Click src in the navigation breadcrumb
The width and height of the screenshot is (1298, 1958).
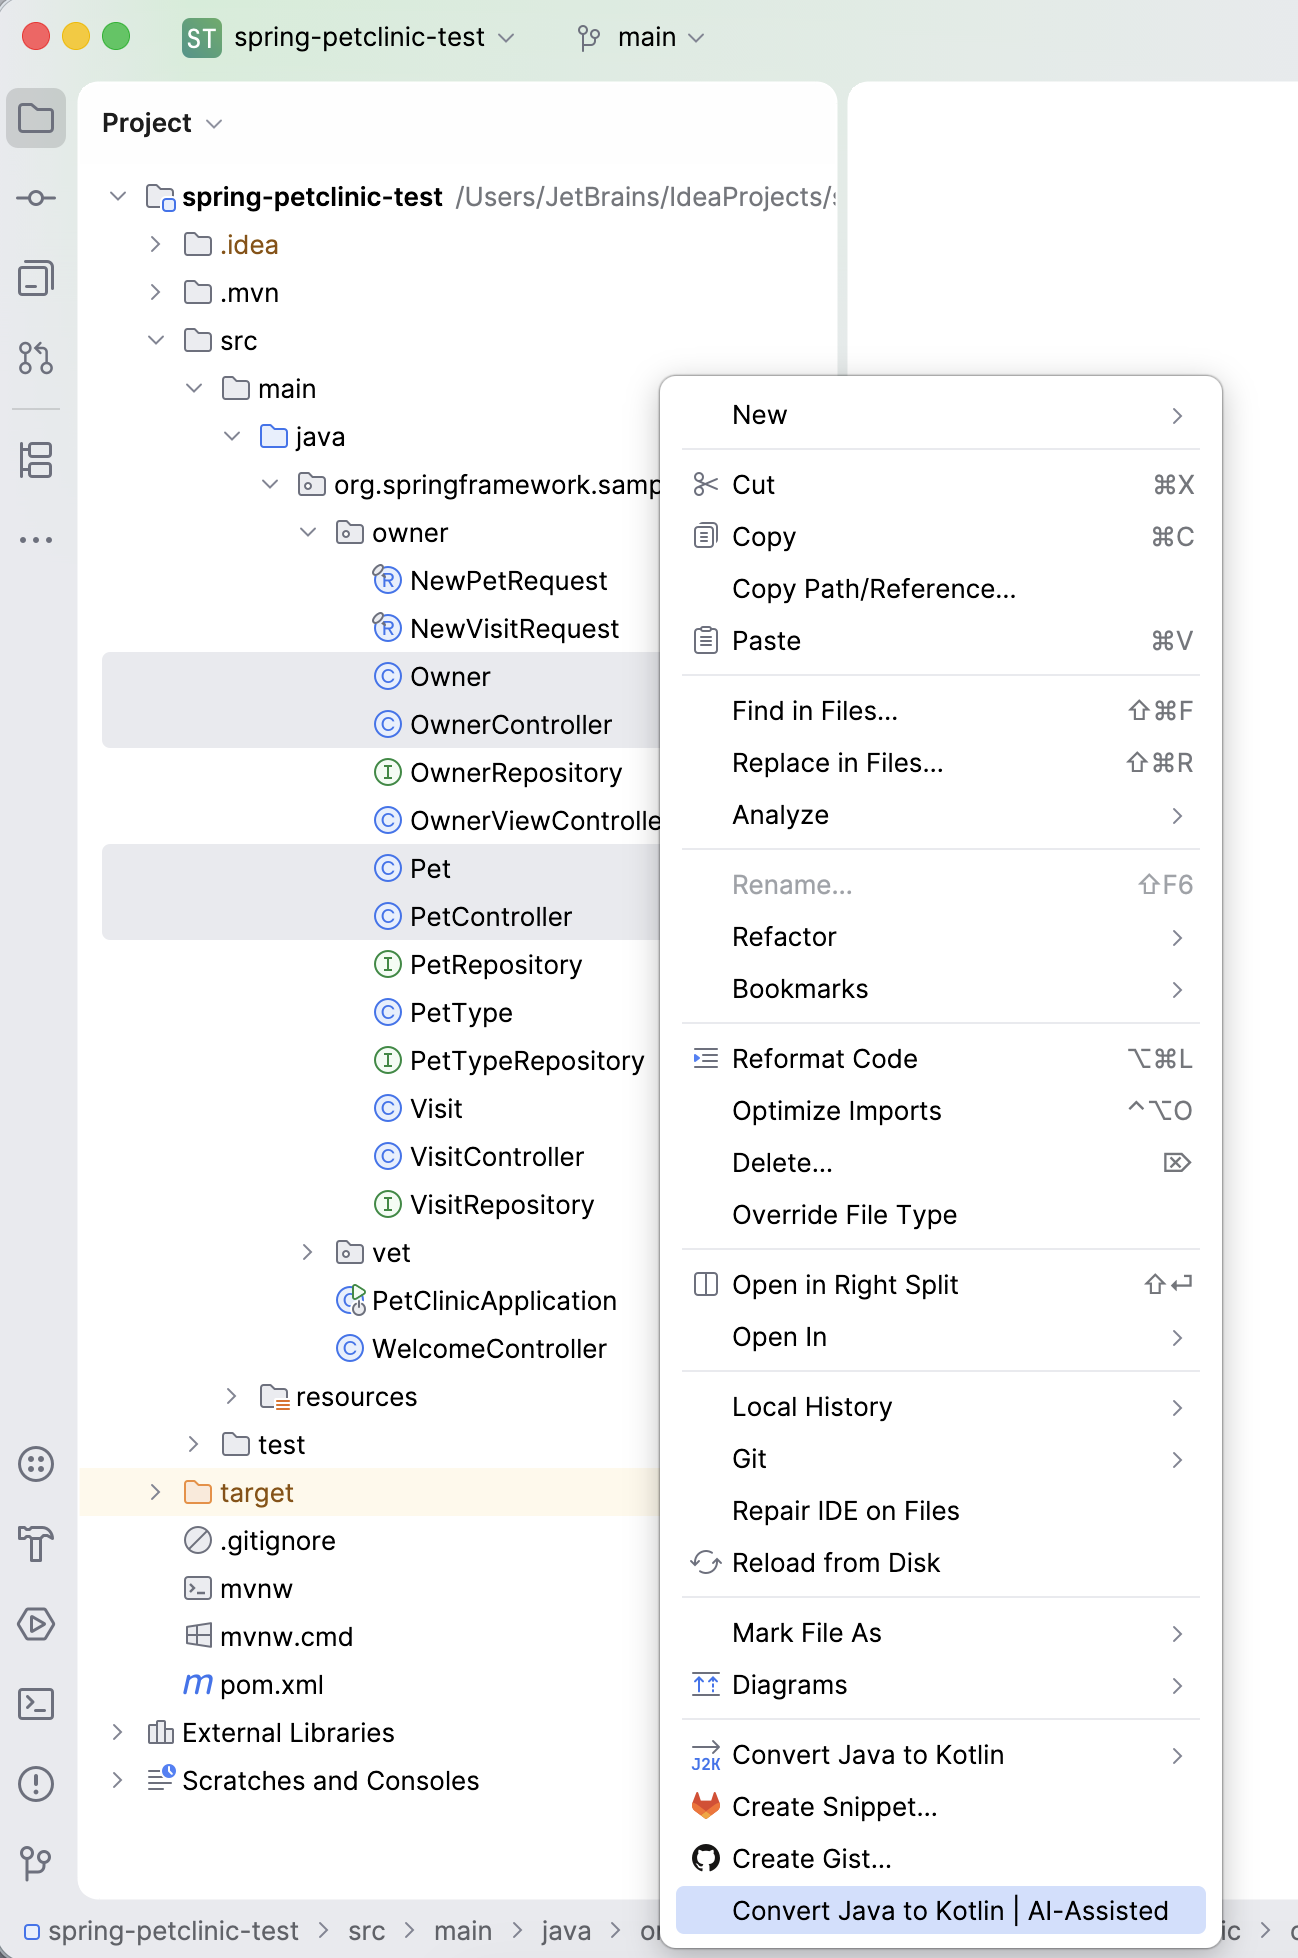(x=367, y=1930)
